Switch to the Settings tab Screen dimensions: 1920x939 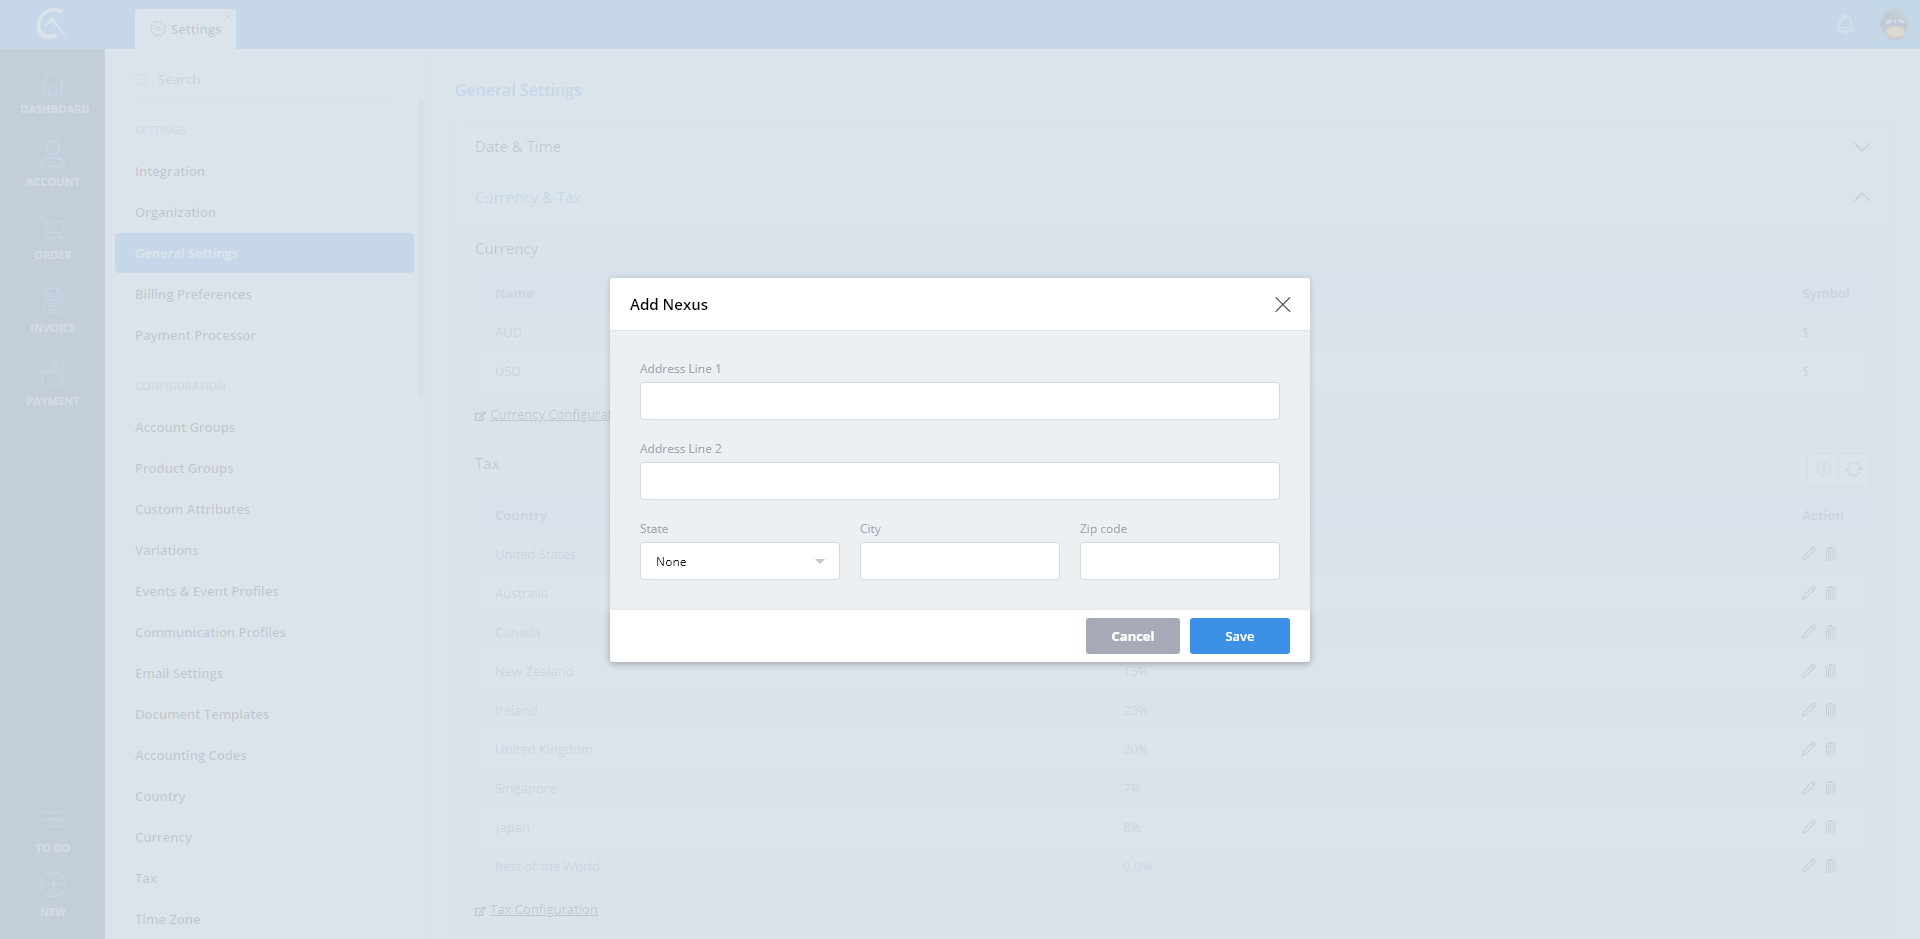coord(186,29)
